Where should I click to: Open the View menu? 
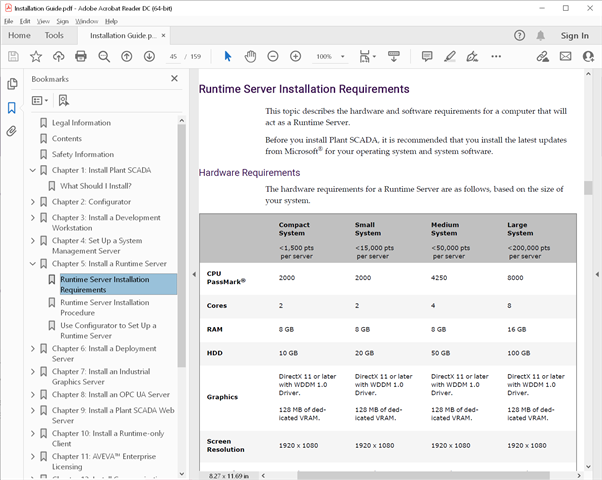(x=43, y=21)
